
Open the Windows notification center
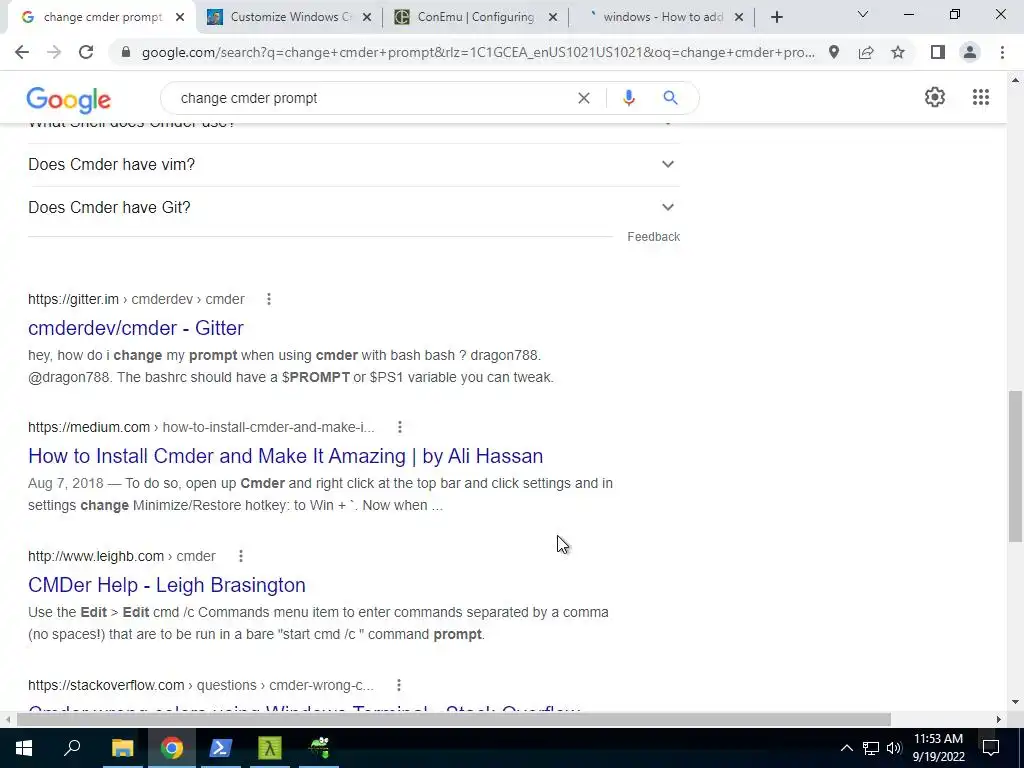click(x=991, y=748)
